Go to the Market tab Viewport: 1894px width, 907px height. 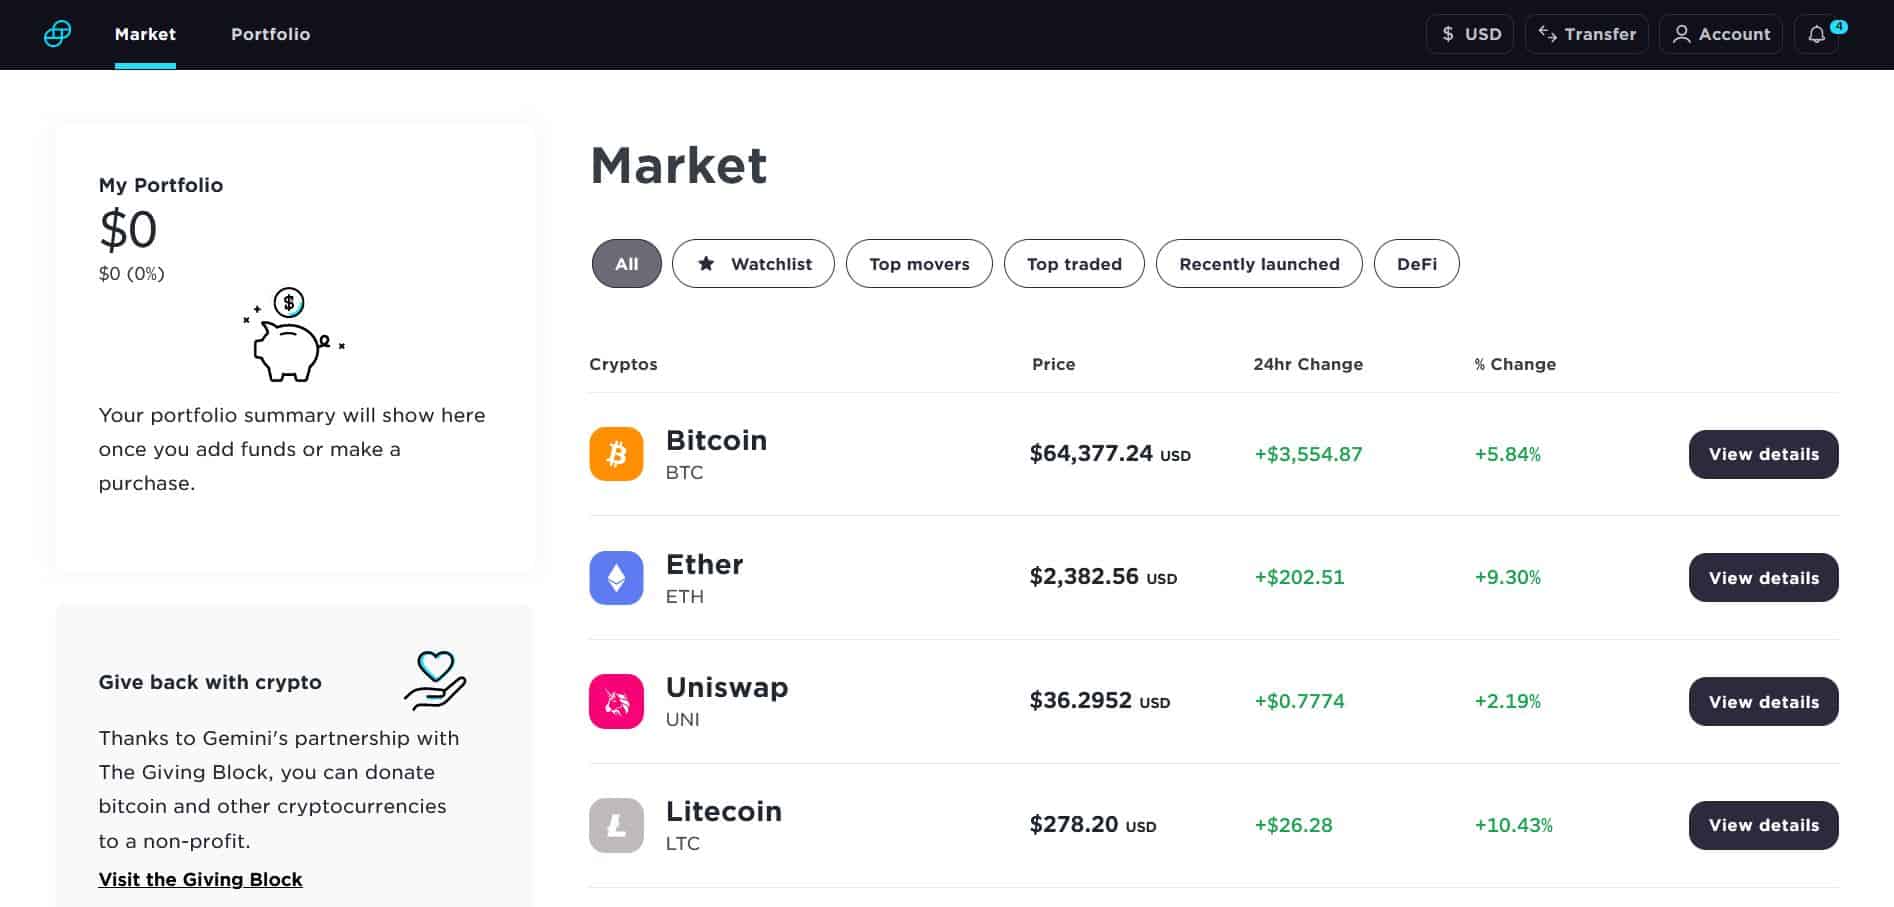click(x=145, y=34)
